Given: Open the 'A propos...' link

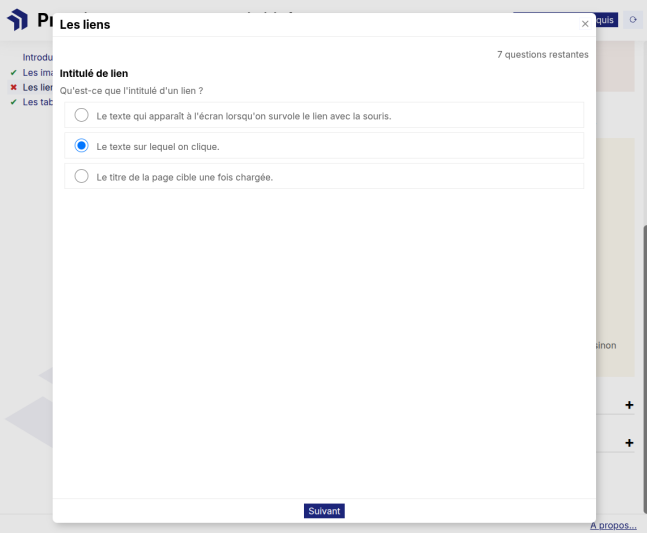Looking at the screenshot, I should click(x=613, y=526).
